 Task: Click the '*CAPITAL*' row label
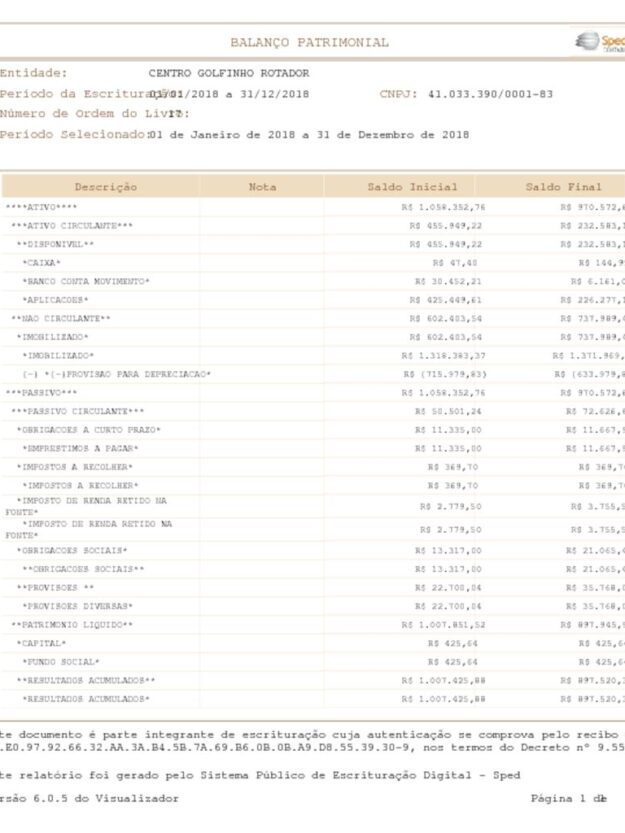pyautogui.click(x=41, y=643)
